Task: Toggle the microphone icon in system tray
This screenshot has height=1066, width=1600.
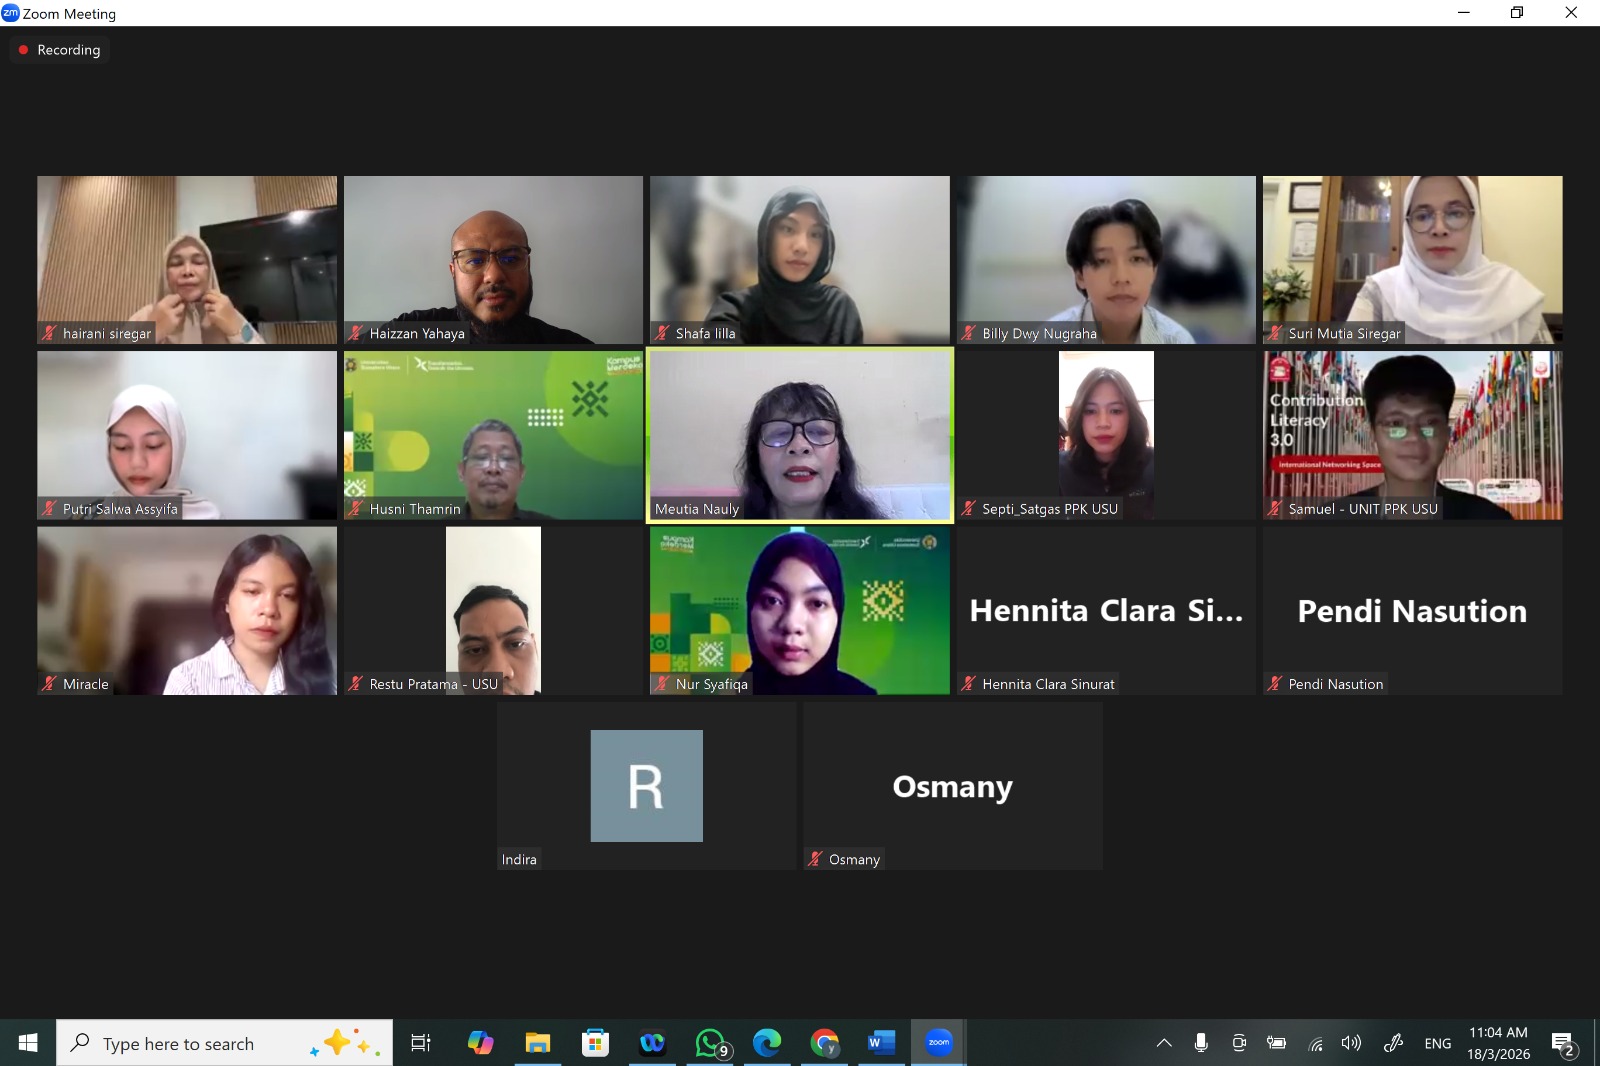Action: [x=1201, y=1043]
